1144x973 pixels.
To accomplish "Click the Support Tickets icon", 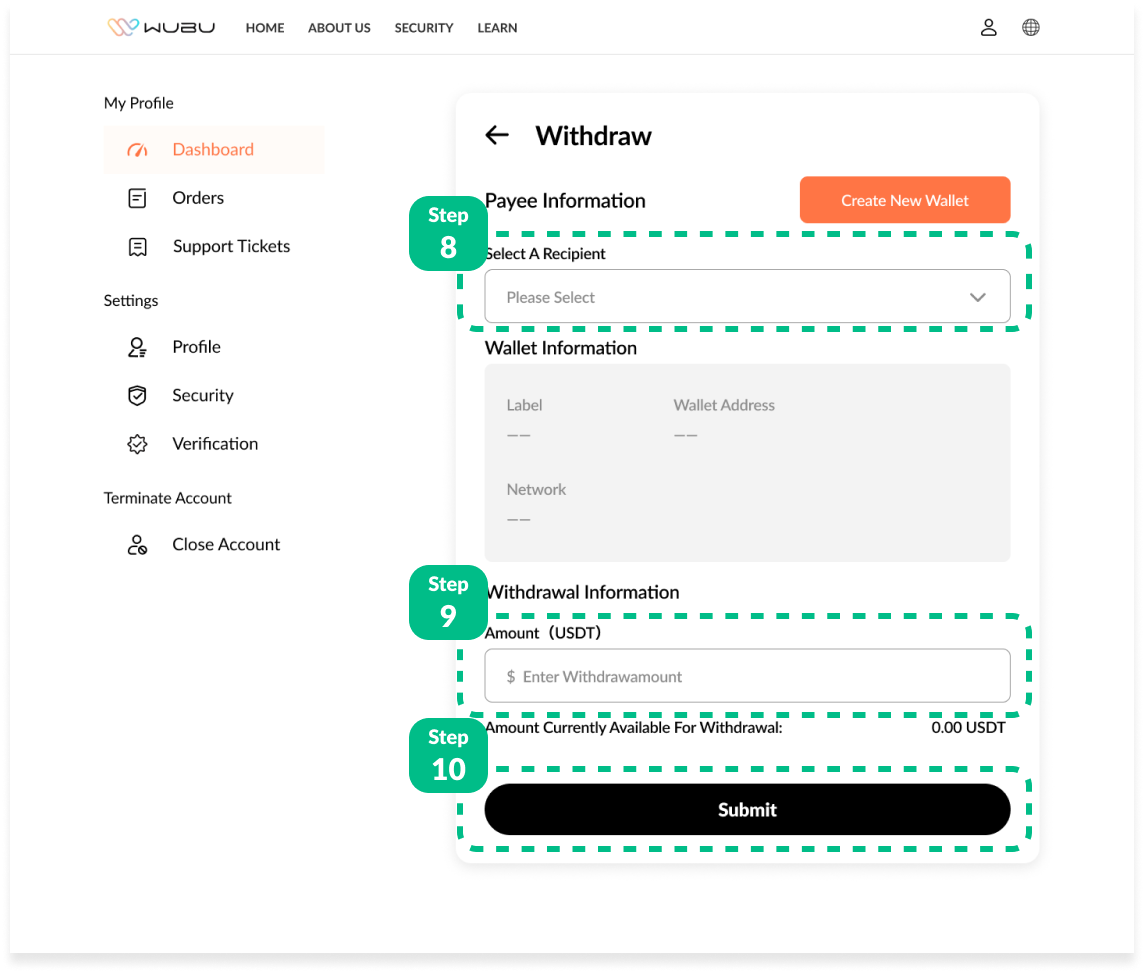I will [138, 247].
